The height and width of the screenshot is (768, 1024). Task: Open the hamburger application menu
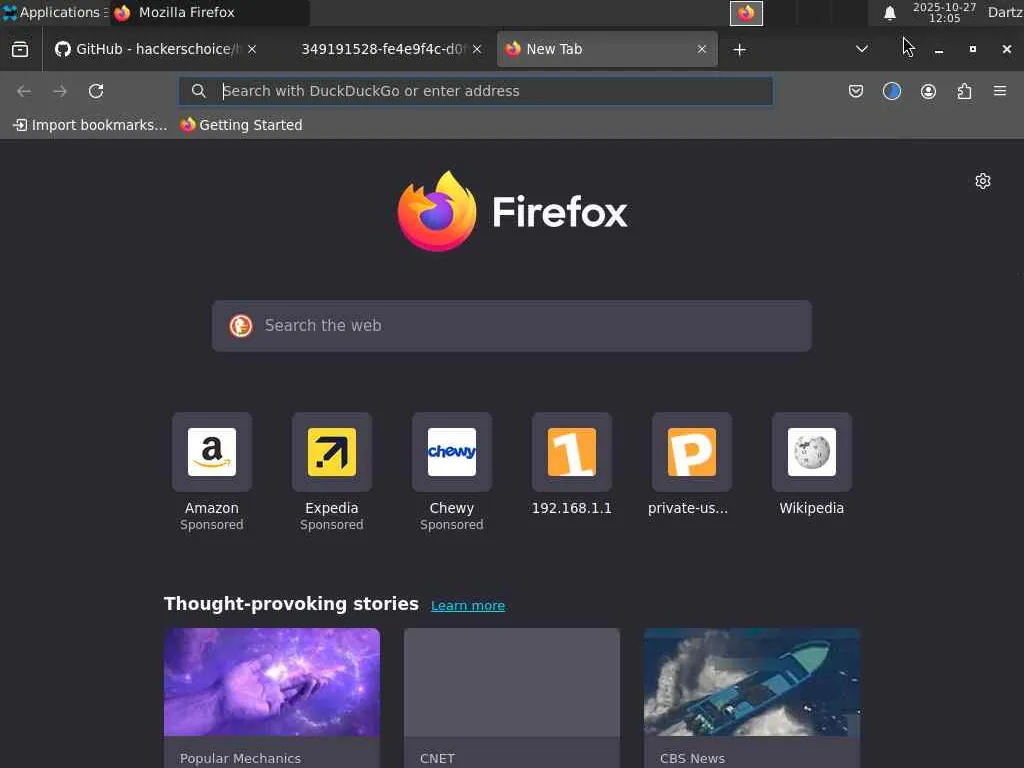coord(1000,91)
